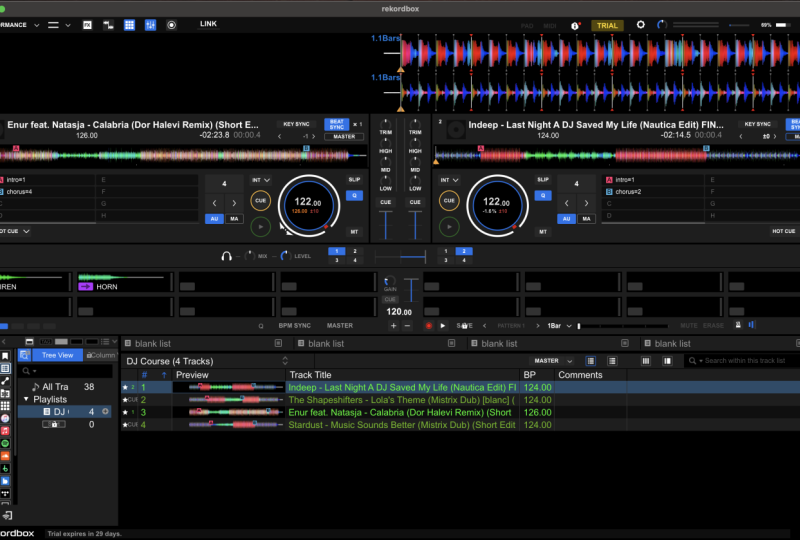Click the tree search magnifier icon

click(x=27, y=371)
